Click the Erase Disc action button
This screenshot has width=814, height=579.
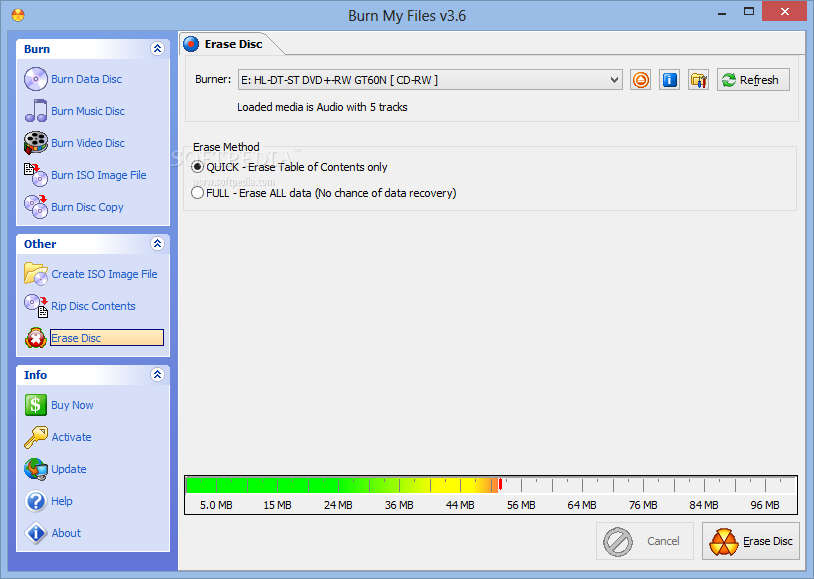[751, 541]
